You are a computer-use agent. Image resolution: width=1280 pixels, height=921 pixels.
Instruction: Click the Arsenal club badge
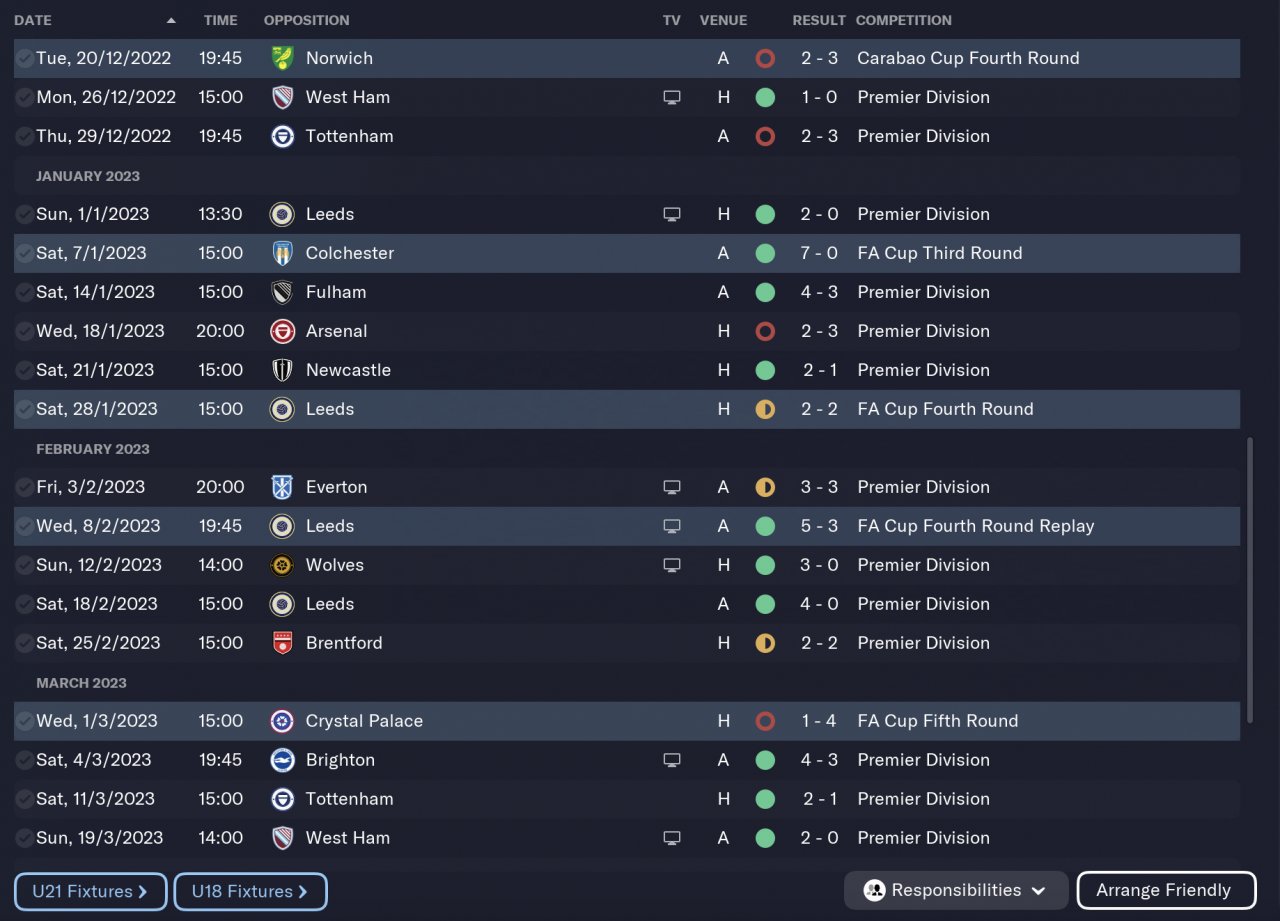[x=282, y=331]
